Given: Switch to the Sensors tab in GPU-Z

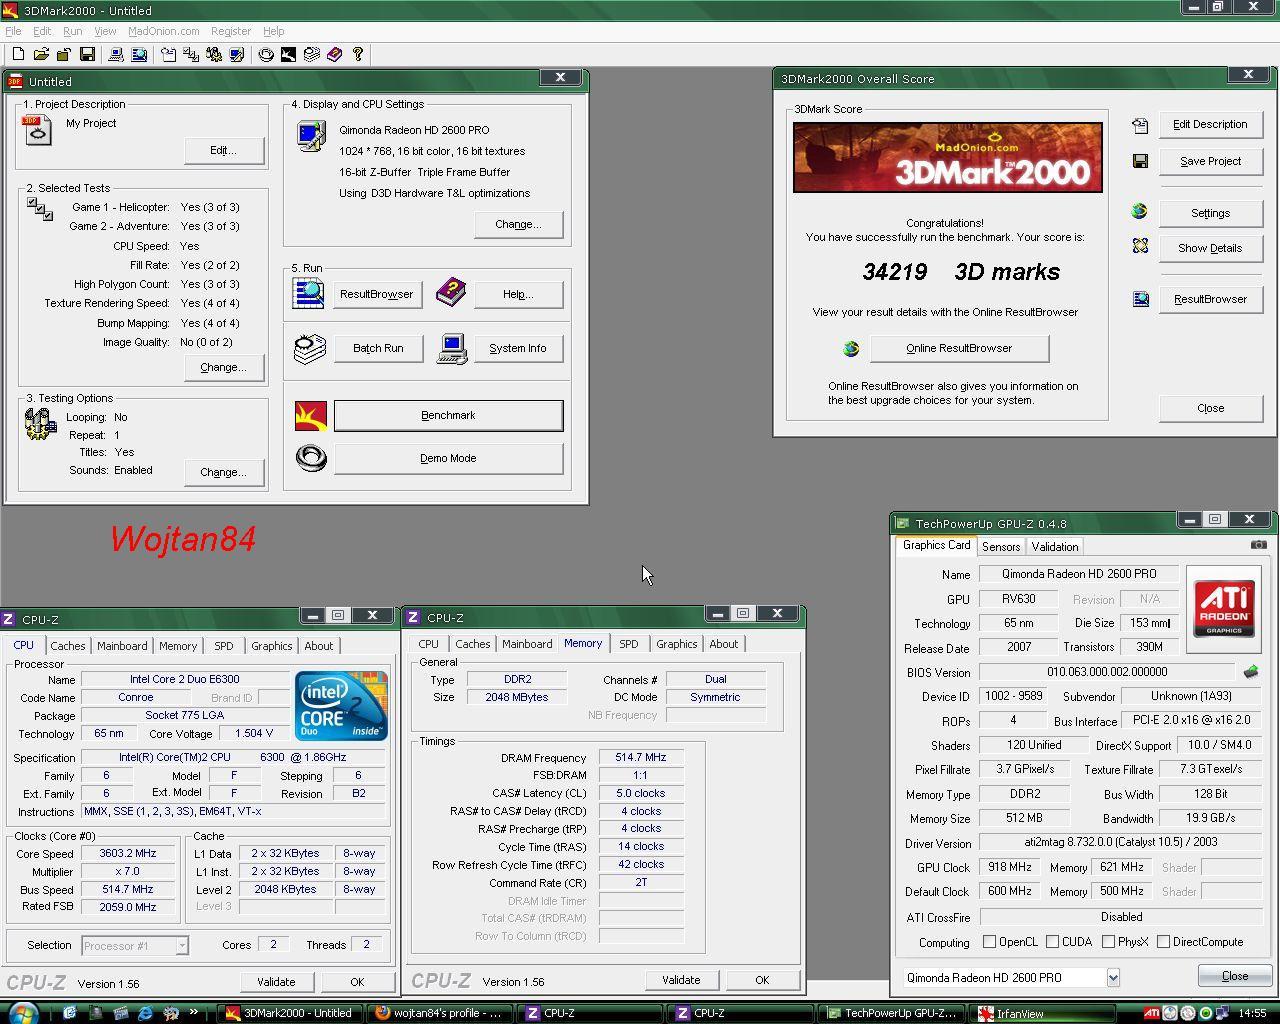Looking at the screenshot, I should [1001, 547].
